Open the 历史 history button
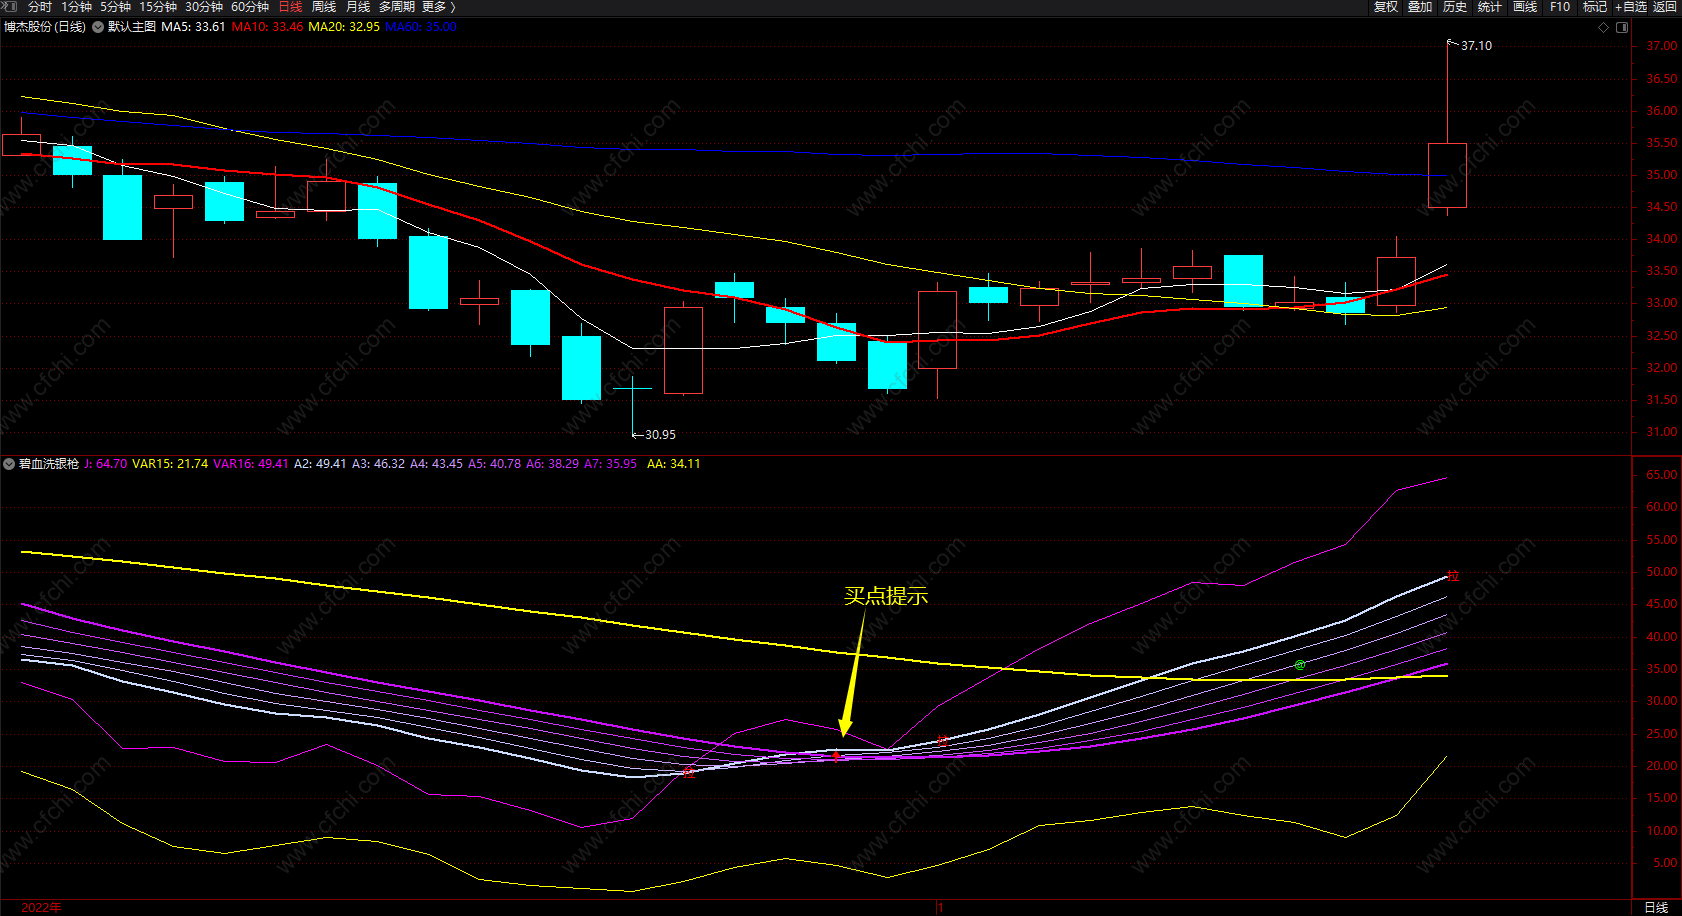 click(x=1455, y=7)
